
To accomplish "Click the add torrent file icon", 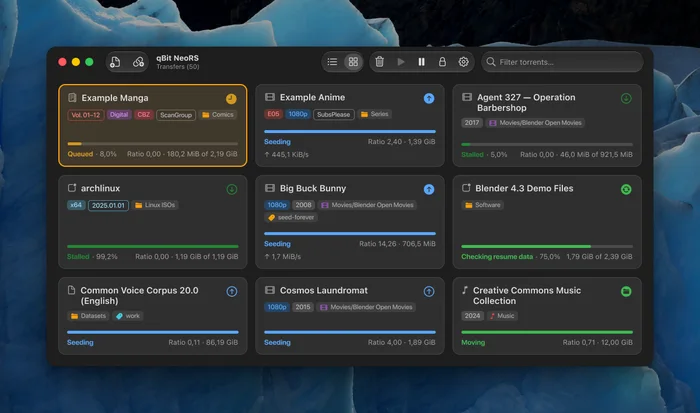I will point(115,62).
